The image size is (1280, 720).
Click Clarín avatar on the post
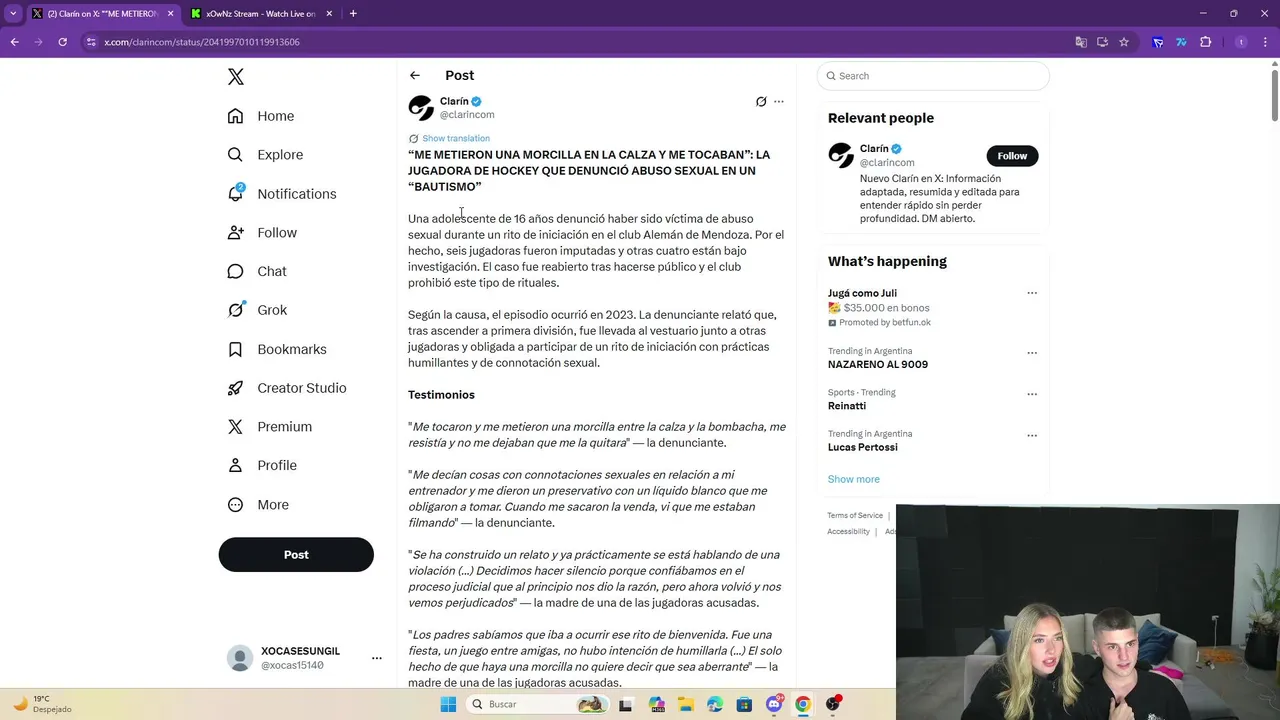(421, 108)
